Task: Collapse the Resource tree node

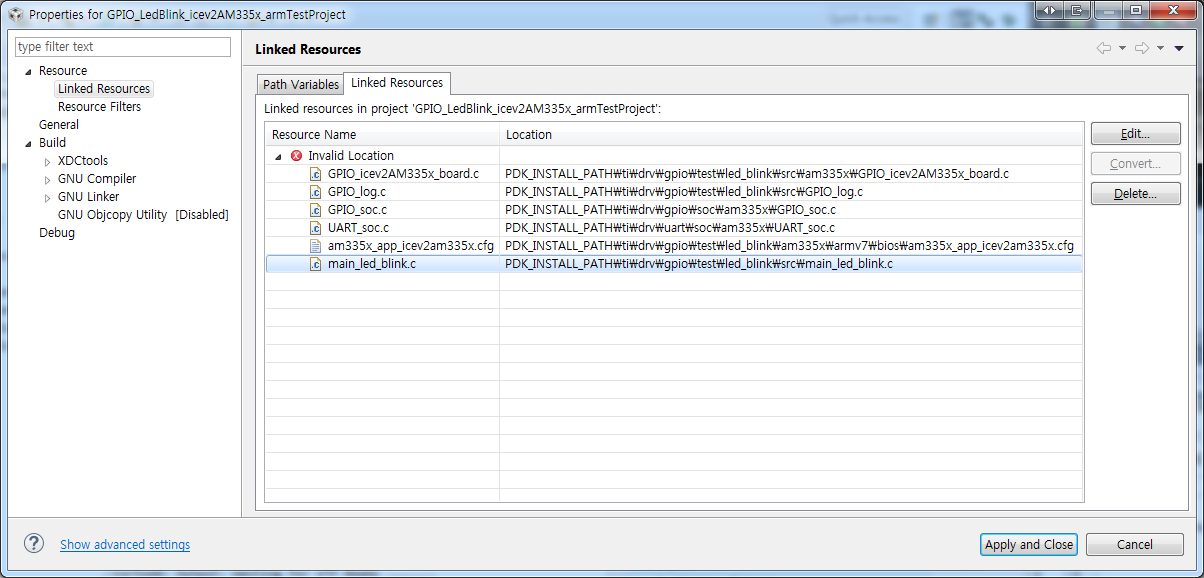Action: tap(28, 71)
